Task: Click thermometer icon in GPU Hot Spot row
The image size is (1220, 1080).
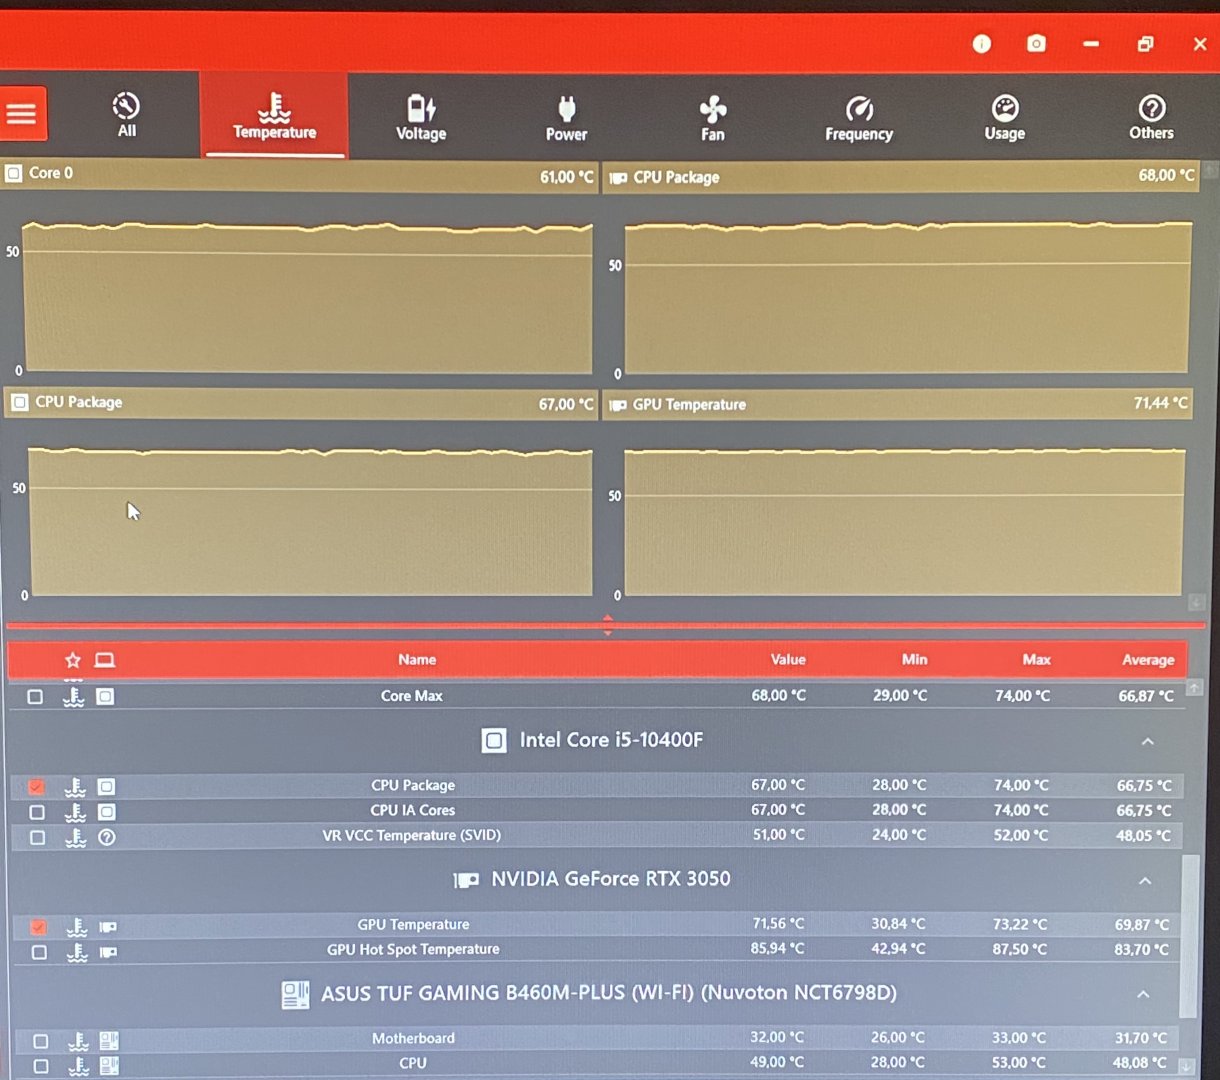Action: coord(77,952)
